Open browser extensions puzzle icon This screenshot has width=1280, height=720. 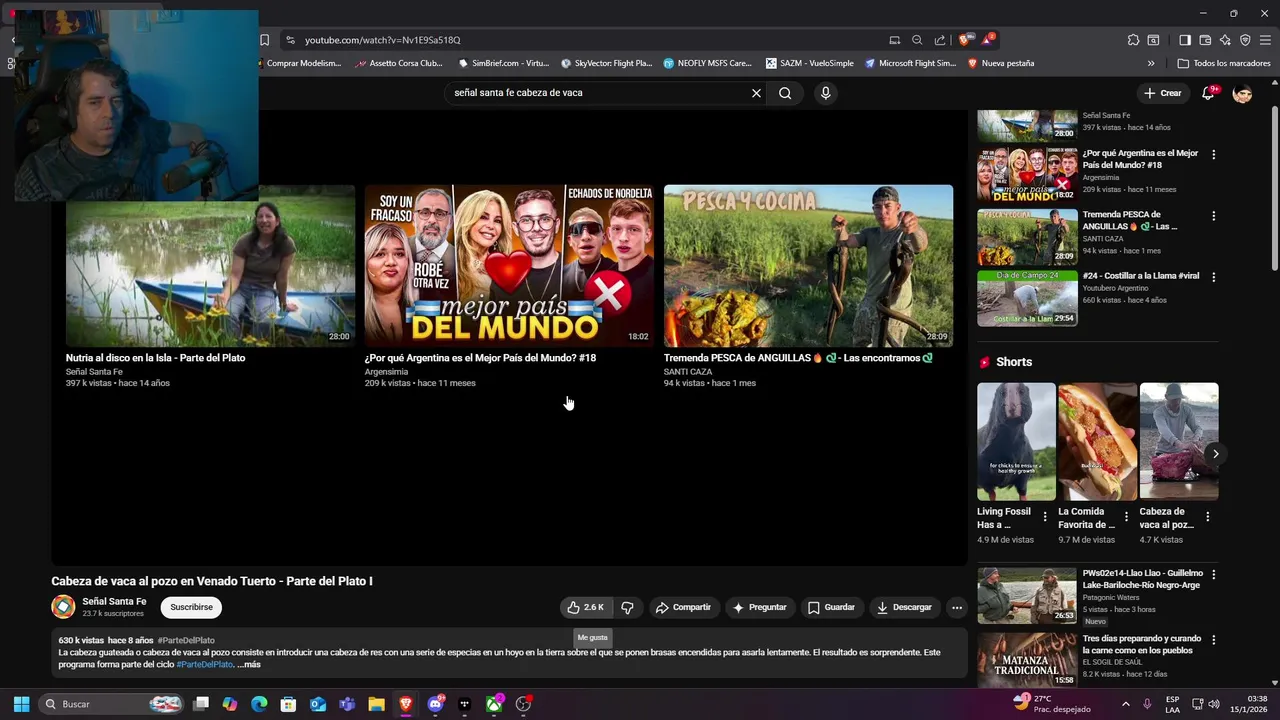click(1133, 40)
